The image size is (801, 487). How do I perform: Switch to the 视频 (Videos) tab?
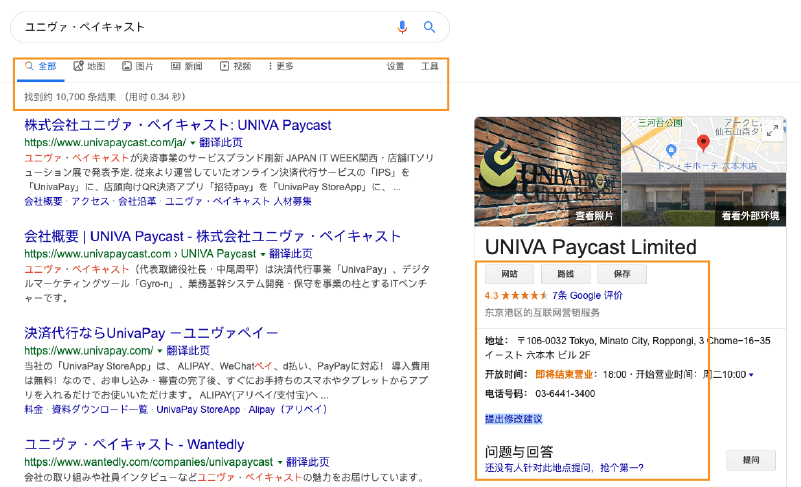coord(235,66)
